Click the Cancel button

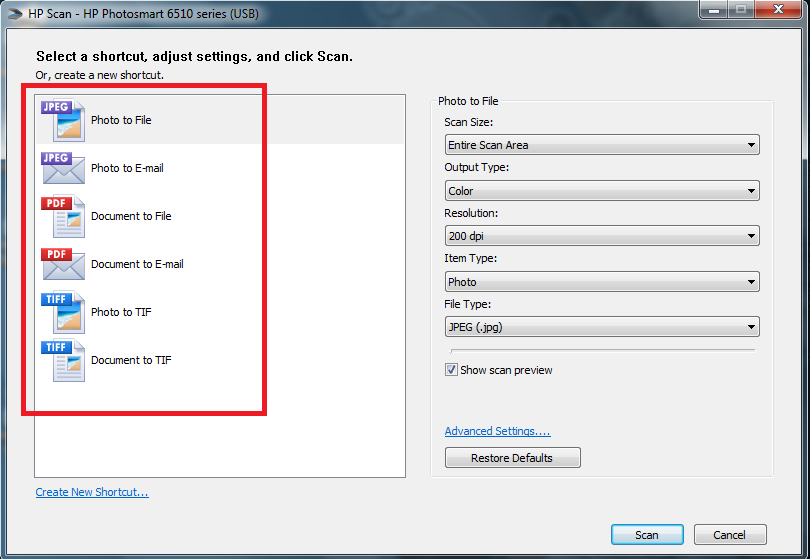click(x=729, y=535)
